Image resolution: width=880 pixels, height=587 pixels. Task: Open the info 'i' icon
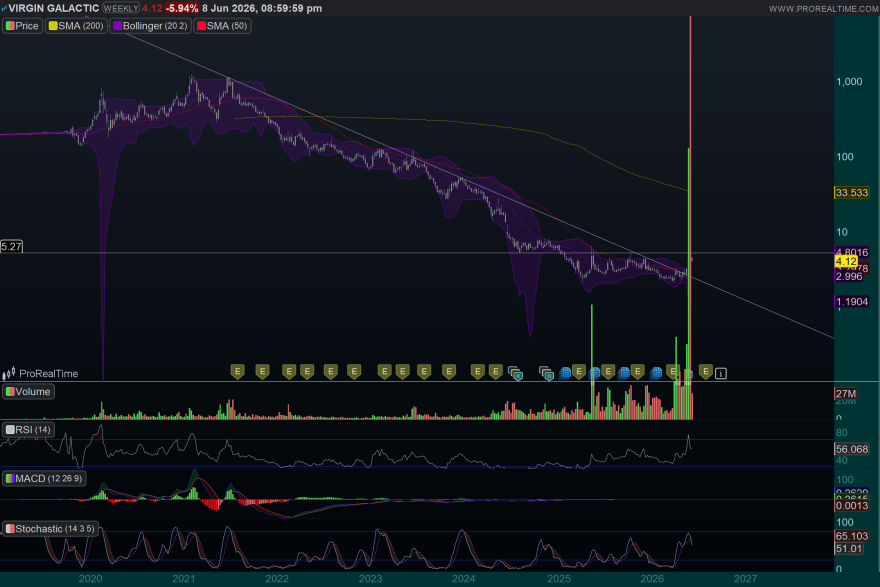[721, 373]
